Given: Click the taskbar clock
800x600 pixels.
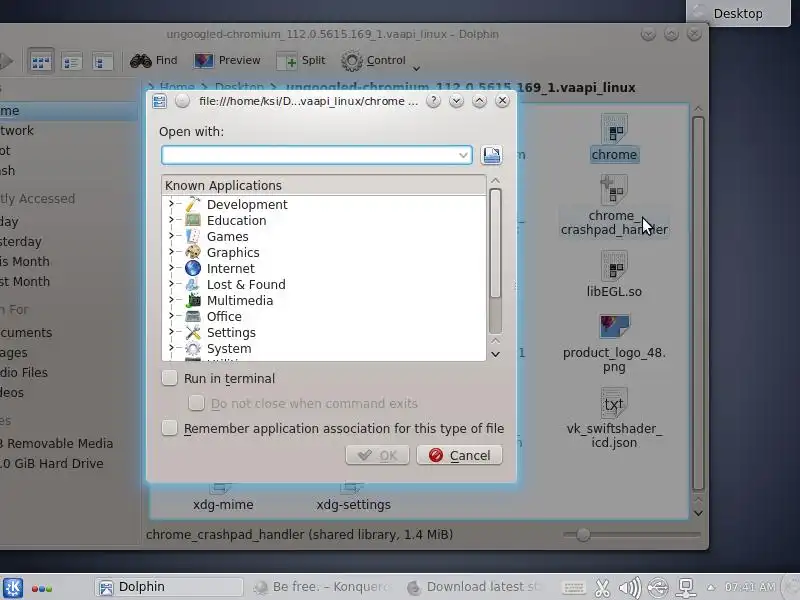Looking at the screenshot, I should 749,587.
